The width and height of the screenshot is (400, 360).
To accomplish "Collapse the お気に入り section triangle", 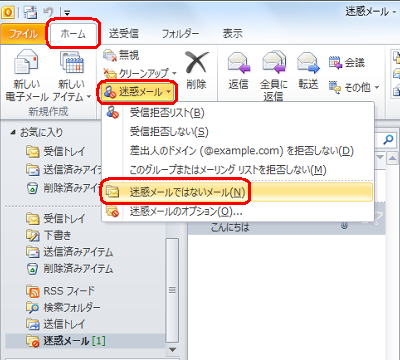I will point(13,132).
